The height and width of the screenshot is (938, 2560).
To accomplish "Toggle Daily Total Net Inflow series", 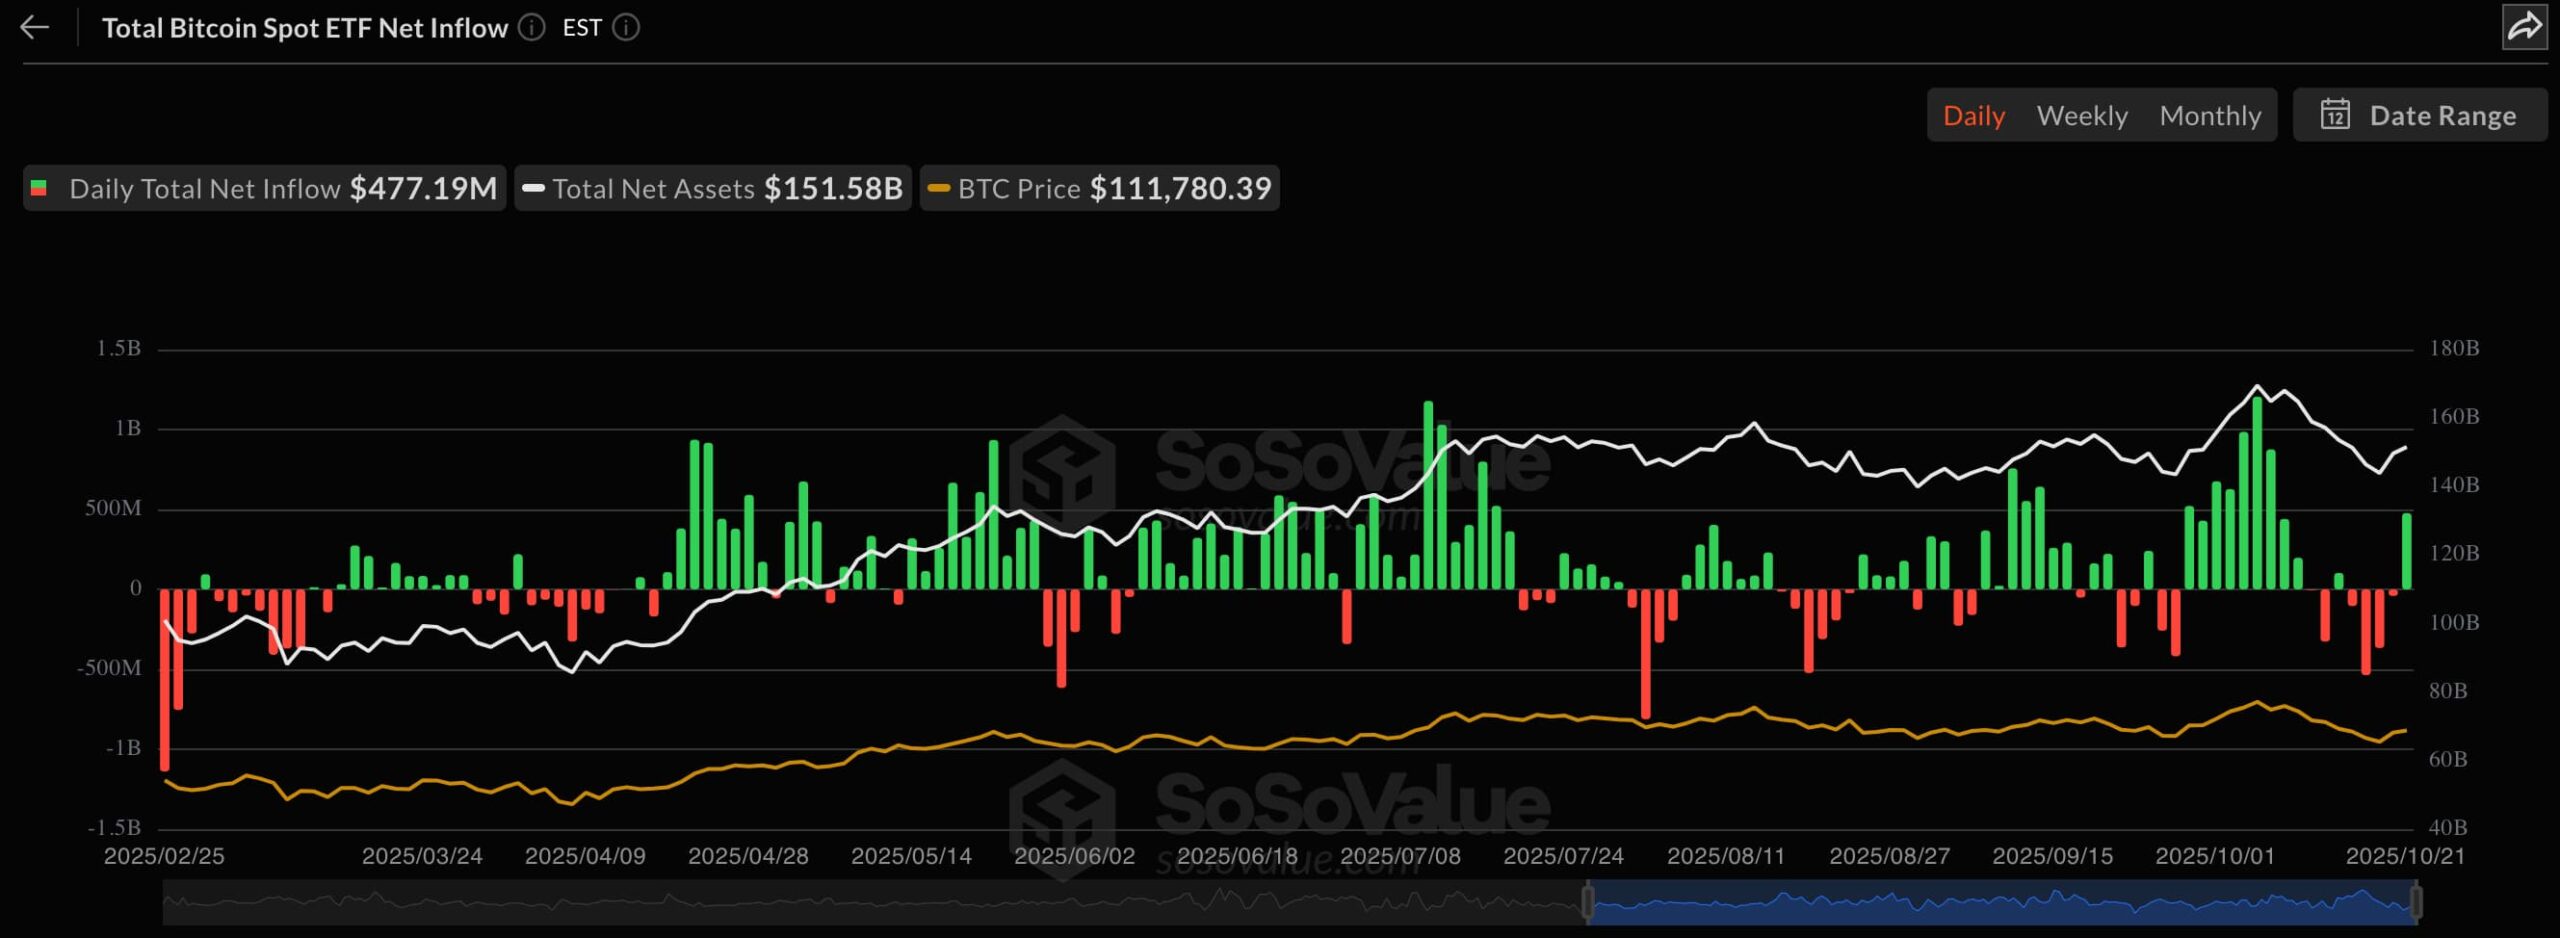I will (x=264, y=188).
